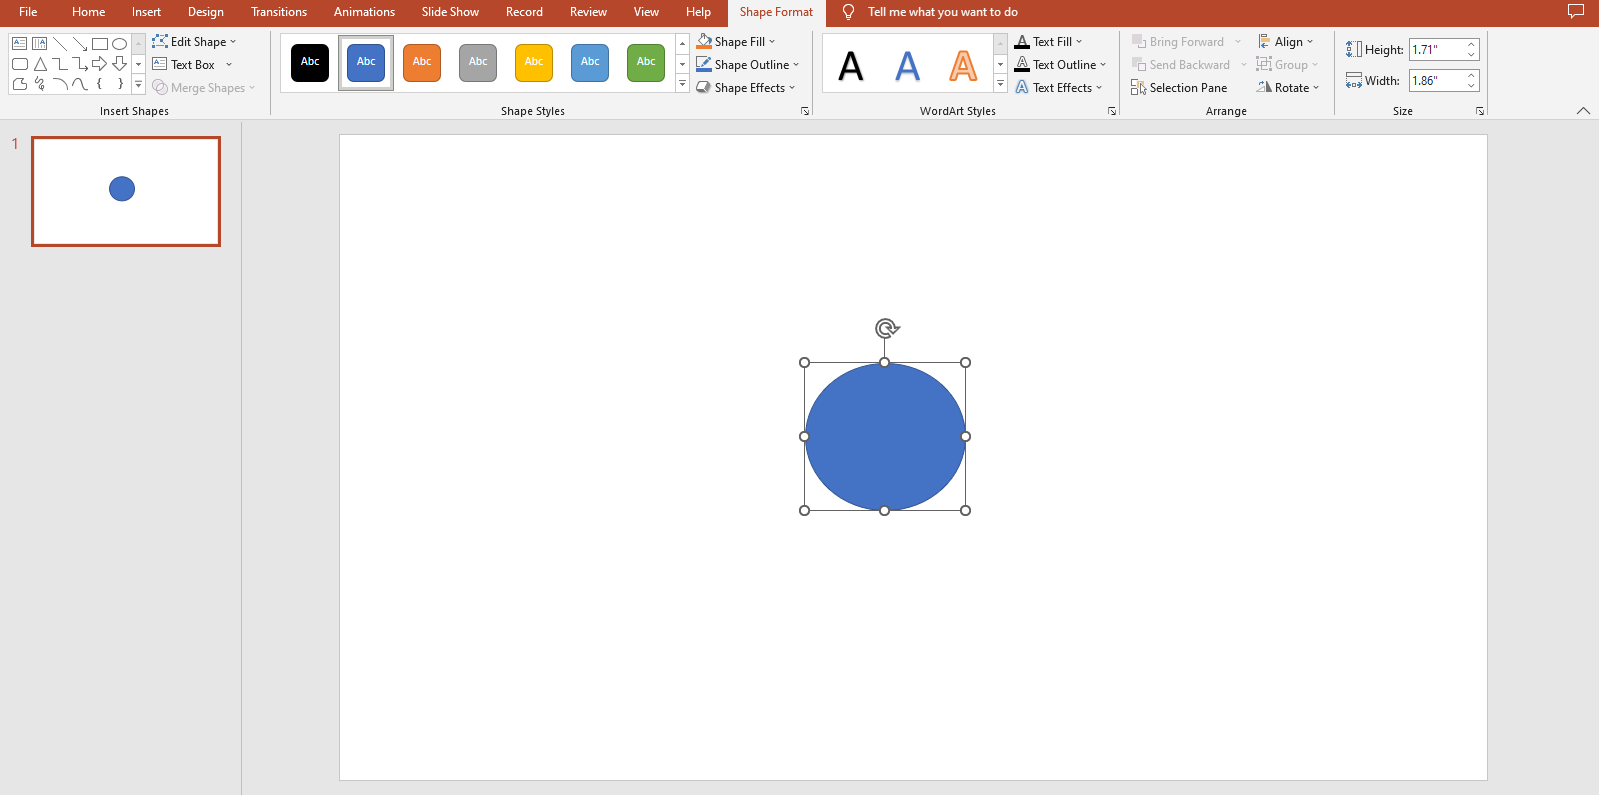
Task: Open the Shape Styles dialog launcher
Action: 805,111
